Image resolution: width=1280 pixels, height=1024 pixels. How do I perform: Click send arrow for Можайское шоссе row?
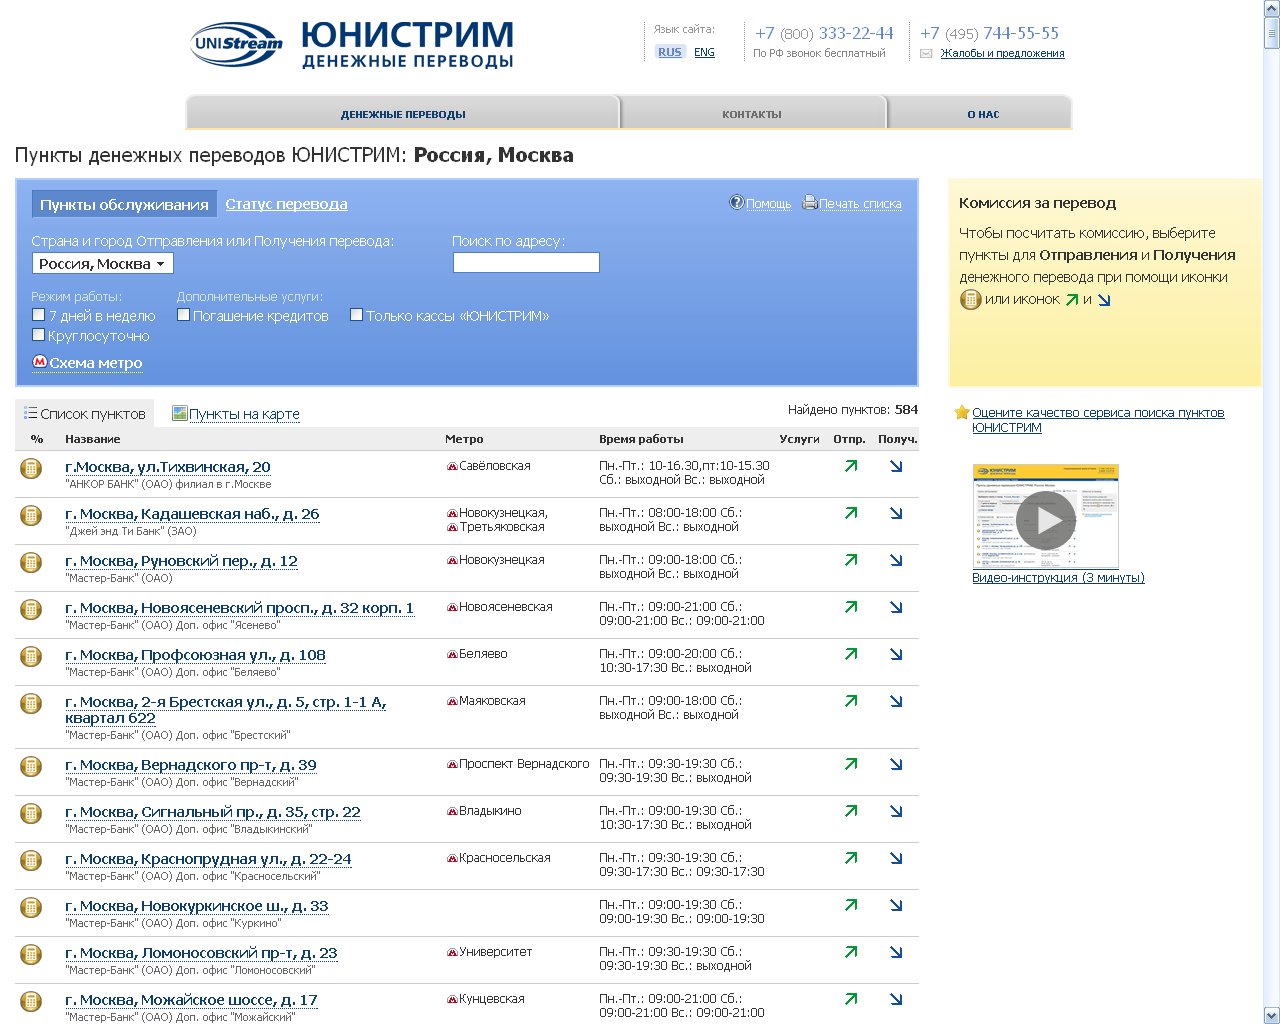[x=851, y=999]
